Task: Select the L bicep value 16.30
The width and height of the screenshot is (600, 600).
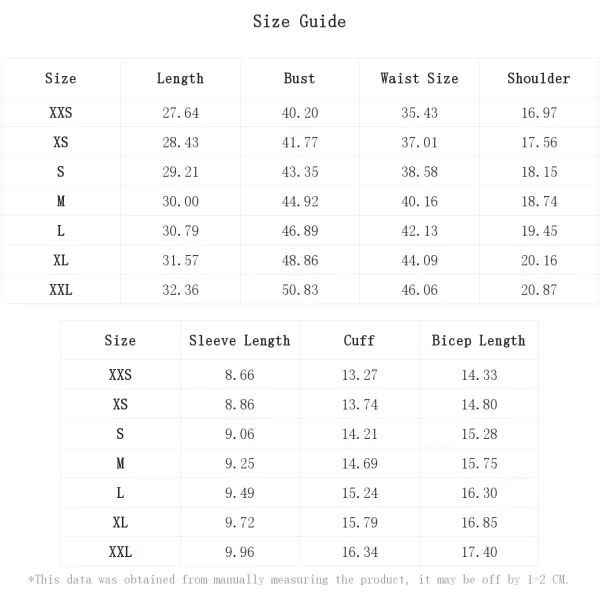Action: pos(479,493)
